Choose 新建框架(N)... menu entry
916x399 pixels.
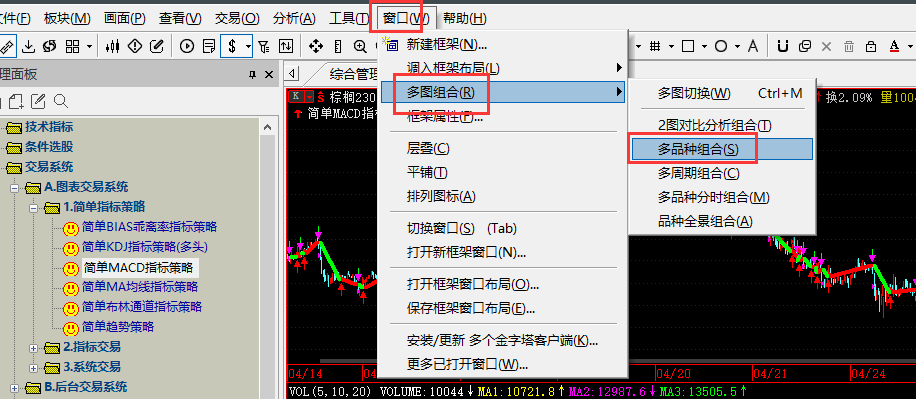(502, 44)
